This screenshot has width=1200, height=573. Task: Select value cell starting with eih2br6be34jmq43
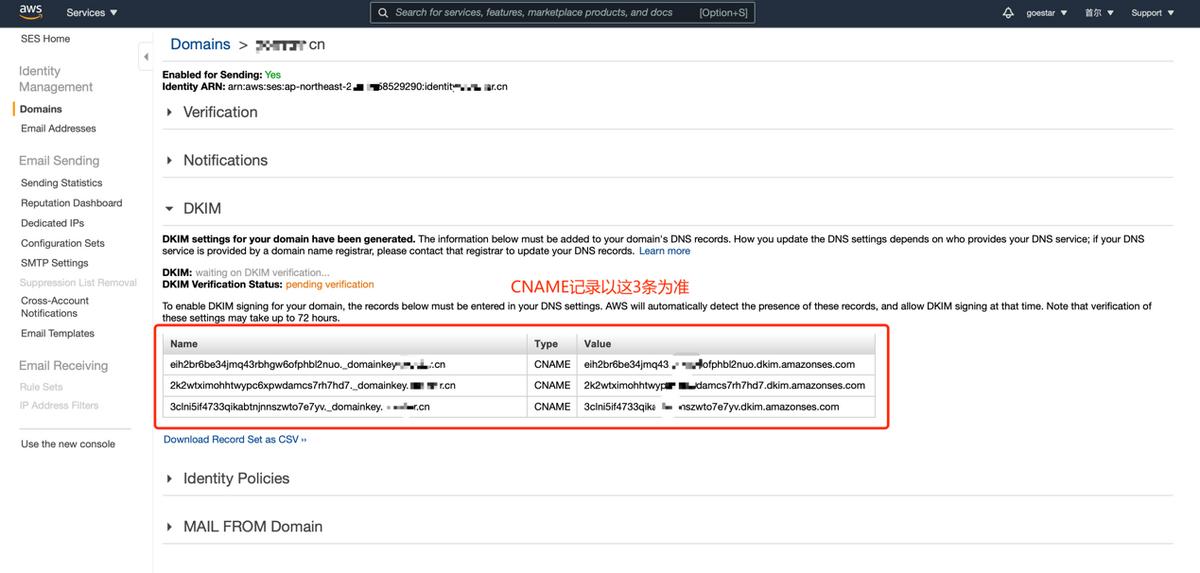pyautogui.click(x=726, y=364)
